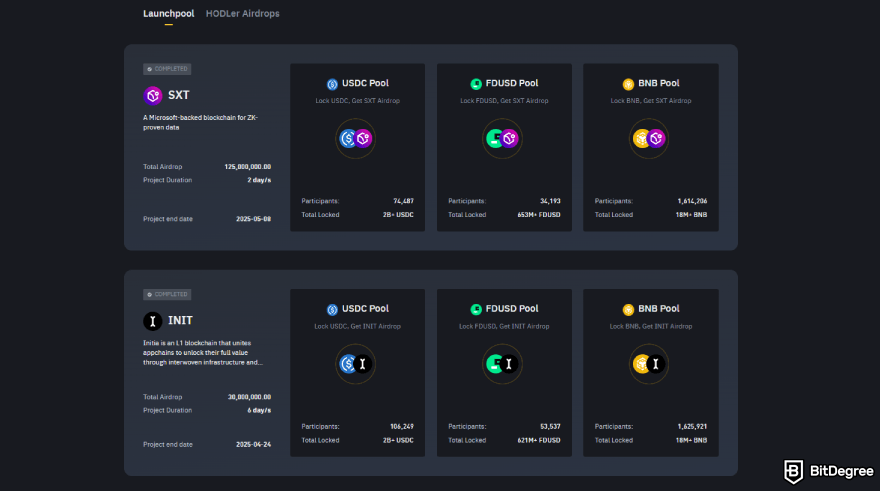Click the FDUSD coin icon in SXT FDUSD Pool header
The width and height of the screenshot is (880, 491).
(x=477, y=84)
